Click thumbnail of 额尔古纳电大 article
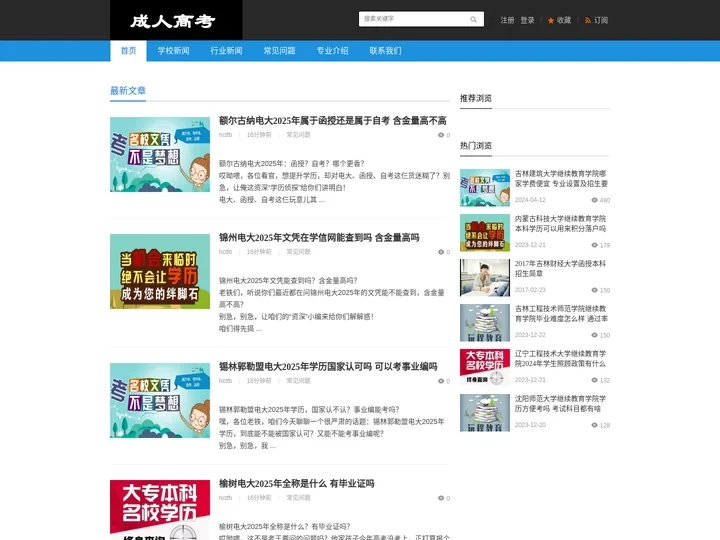This screenshot has width=720, height=540. [160, 154]
